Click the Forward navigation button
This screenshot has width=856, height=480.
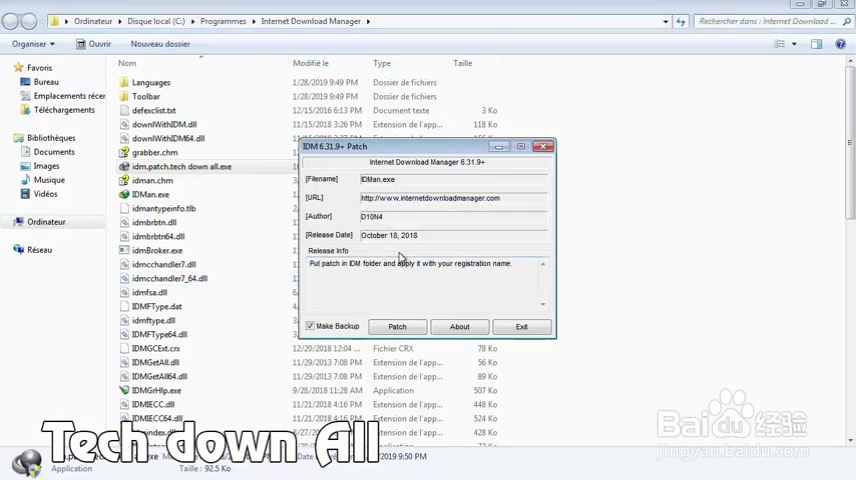[x=28, y=21]
